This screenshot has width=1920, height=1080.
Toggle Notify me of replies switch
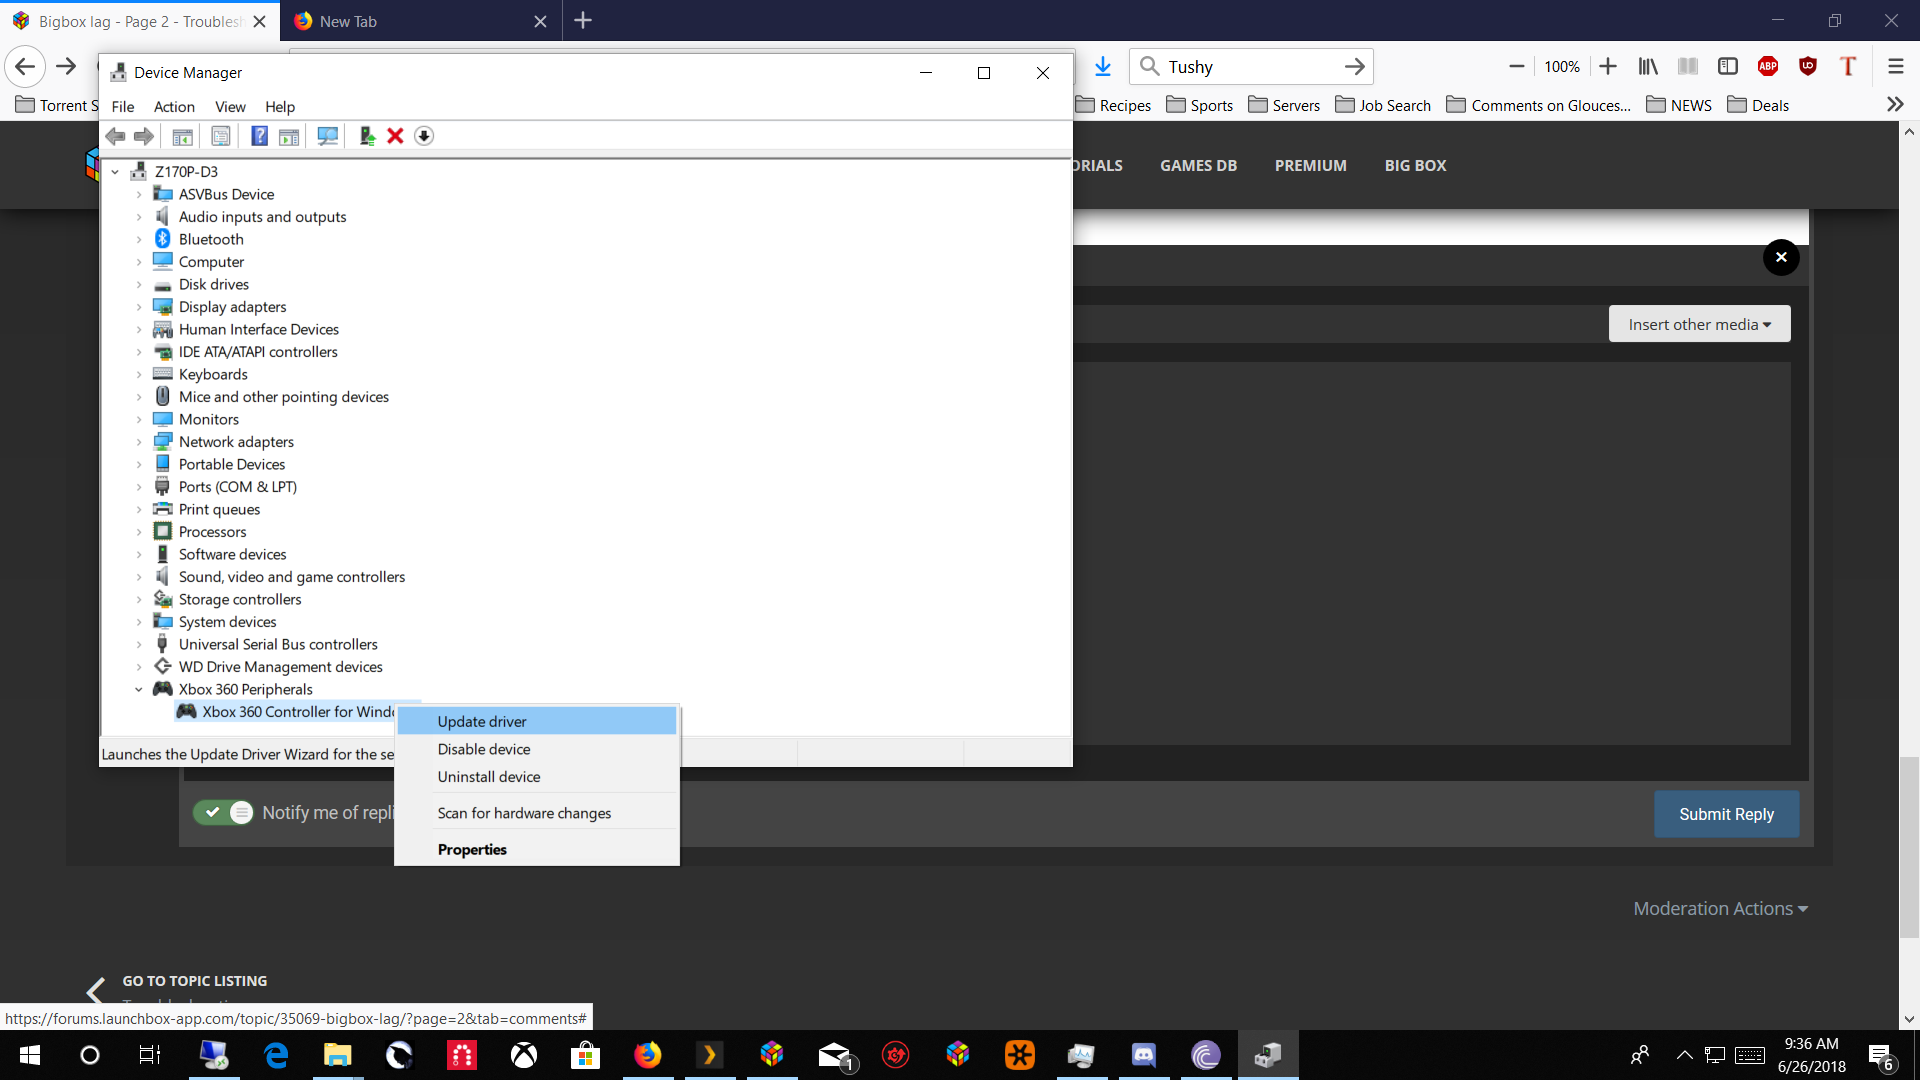coord(223,812)
